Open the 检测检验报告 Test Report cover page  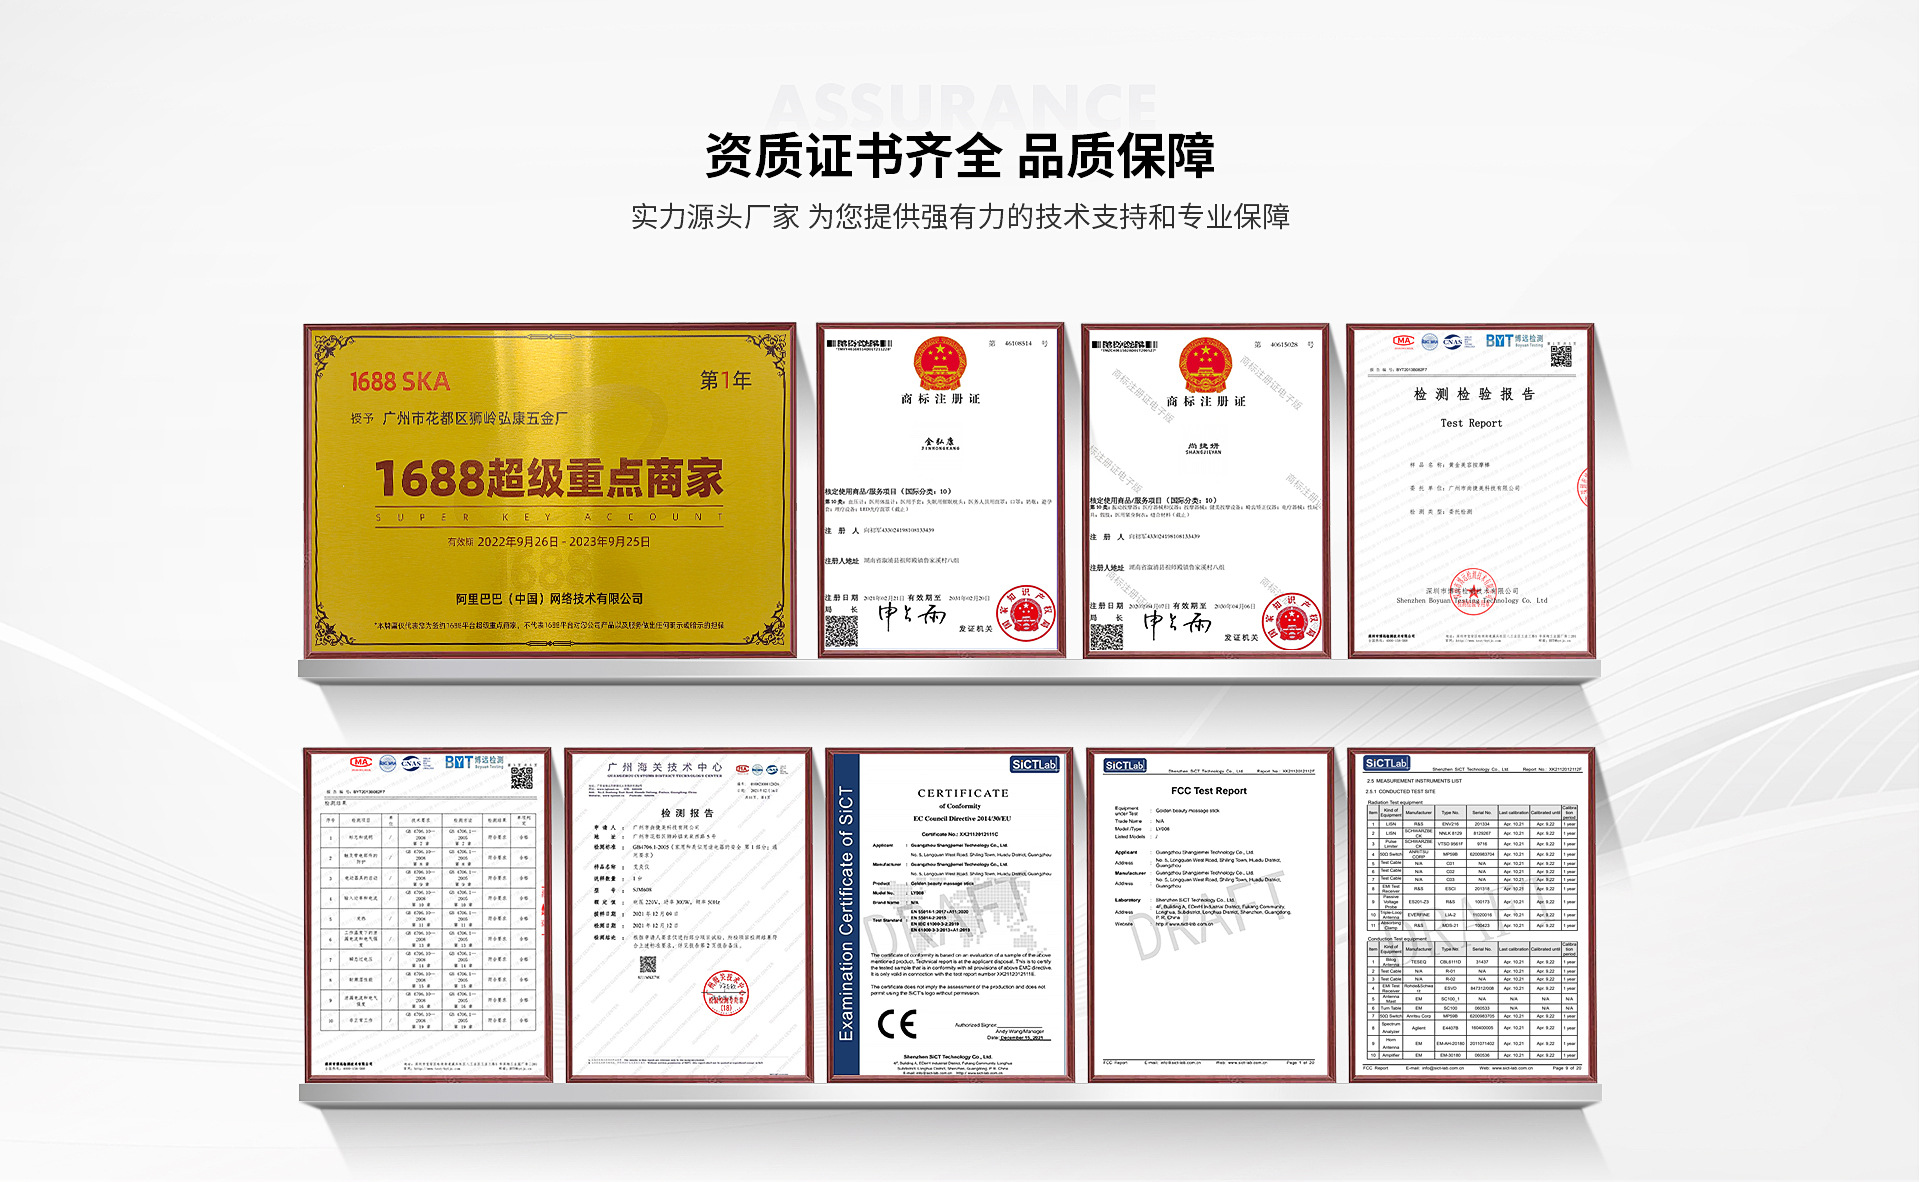(x=1470, y=489)
